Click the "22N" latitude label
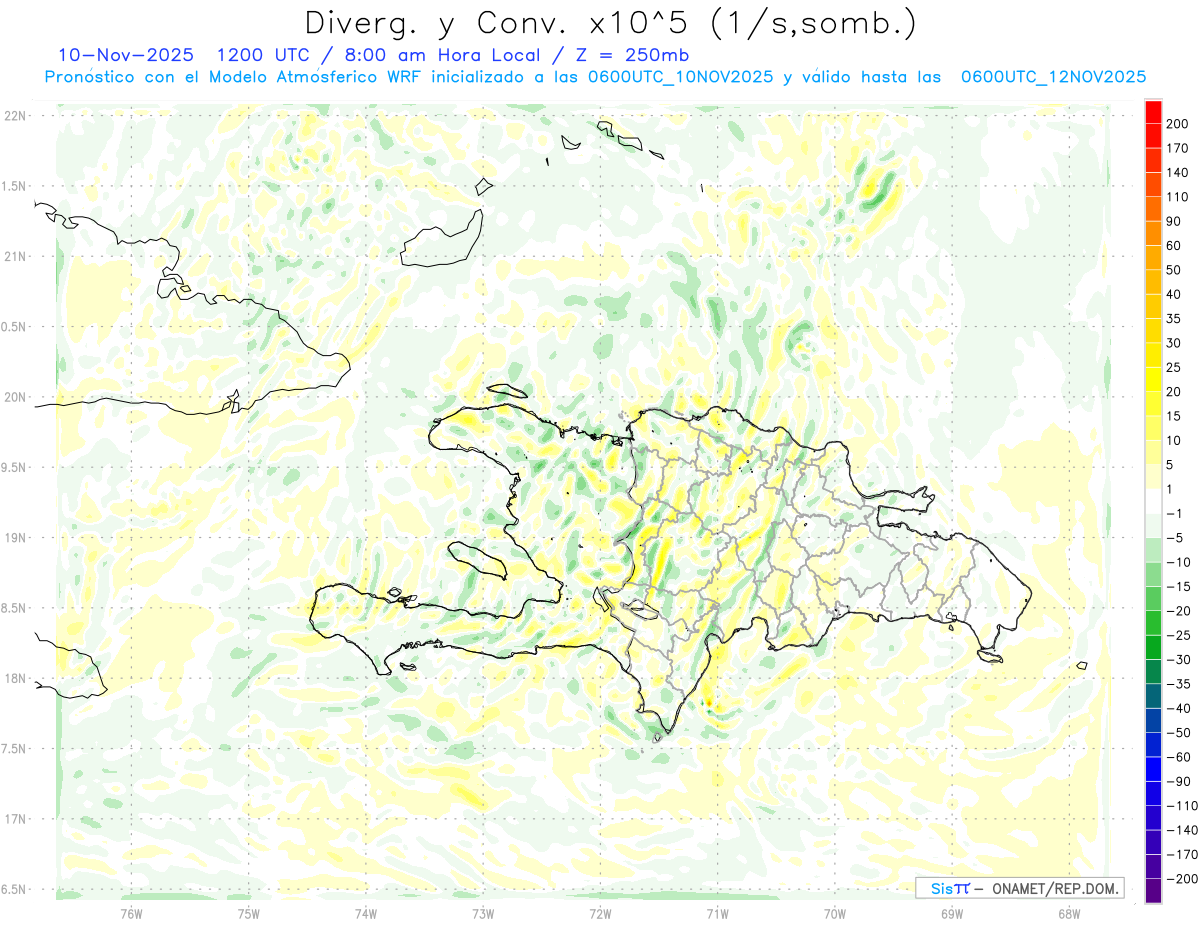Viewport: 1200px width, 927px height. (x=15, y=116)
